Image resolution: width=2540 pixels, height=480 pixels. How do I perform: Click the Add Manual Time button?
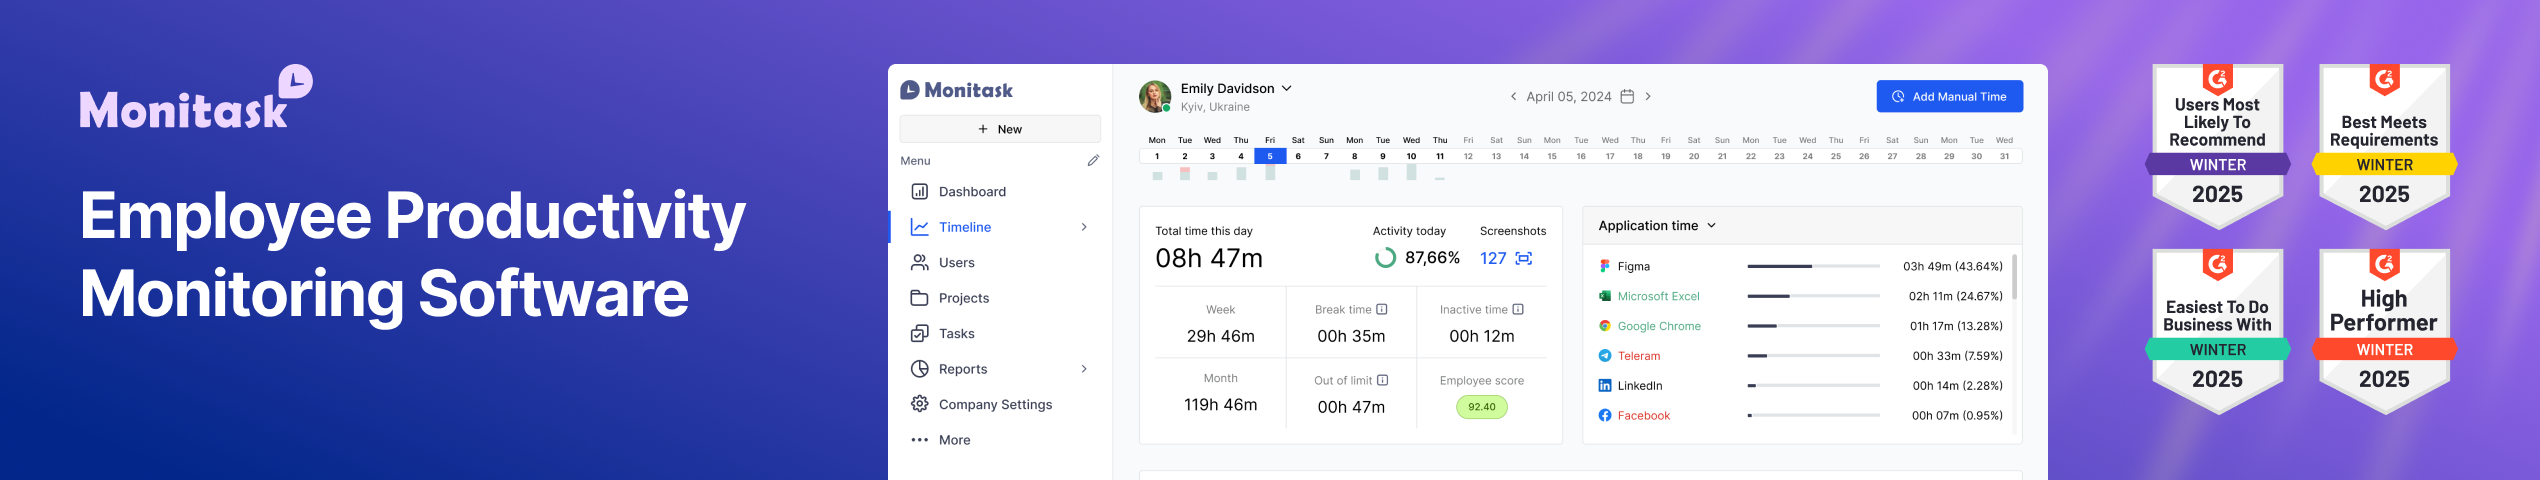(x=1949, y=97)
